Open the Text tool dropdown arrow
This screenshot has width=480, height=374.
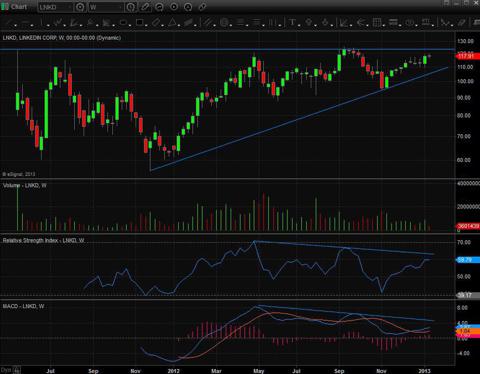click(299, 25)
